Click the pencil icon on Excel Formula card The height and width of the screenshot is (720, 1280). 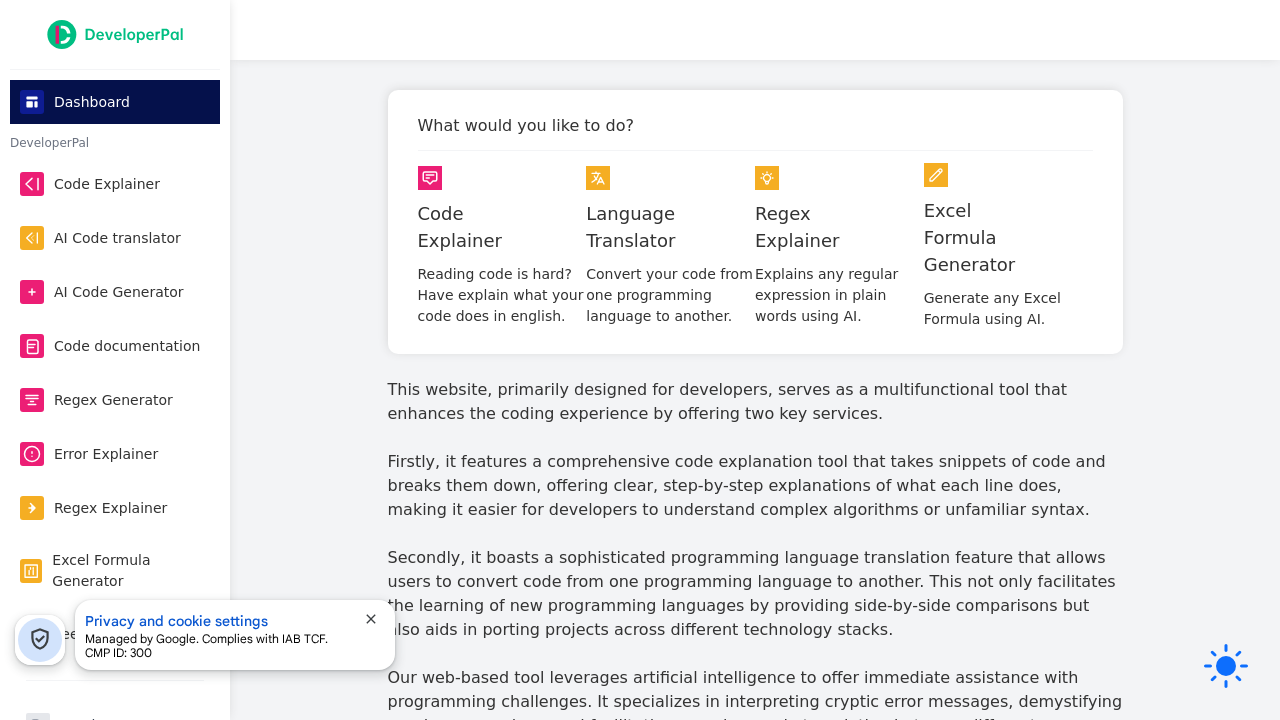pos(936,175)
